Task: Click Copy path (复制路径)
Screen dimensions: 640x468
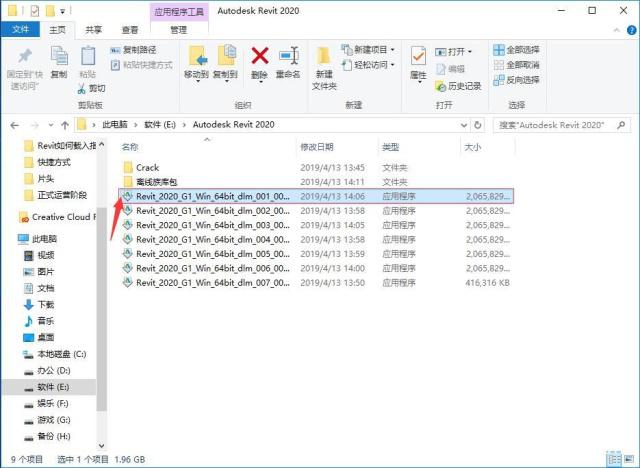Action: point(133,50)
